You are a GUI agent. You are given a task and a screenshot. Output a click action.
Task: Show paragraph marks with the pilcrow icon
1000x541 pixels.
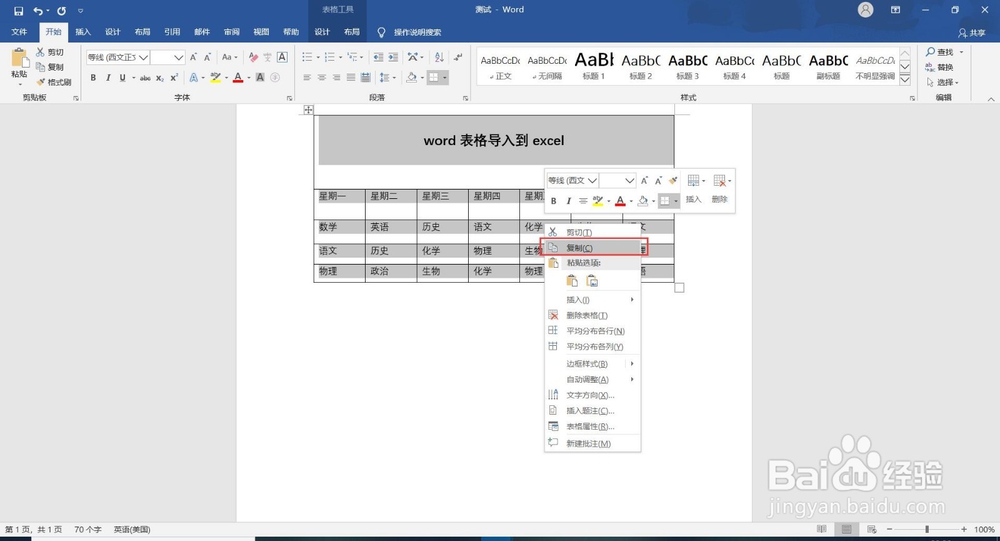coord(458,57)
